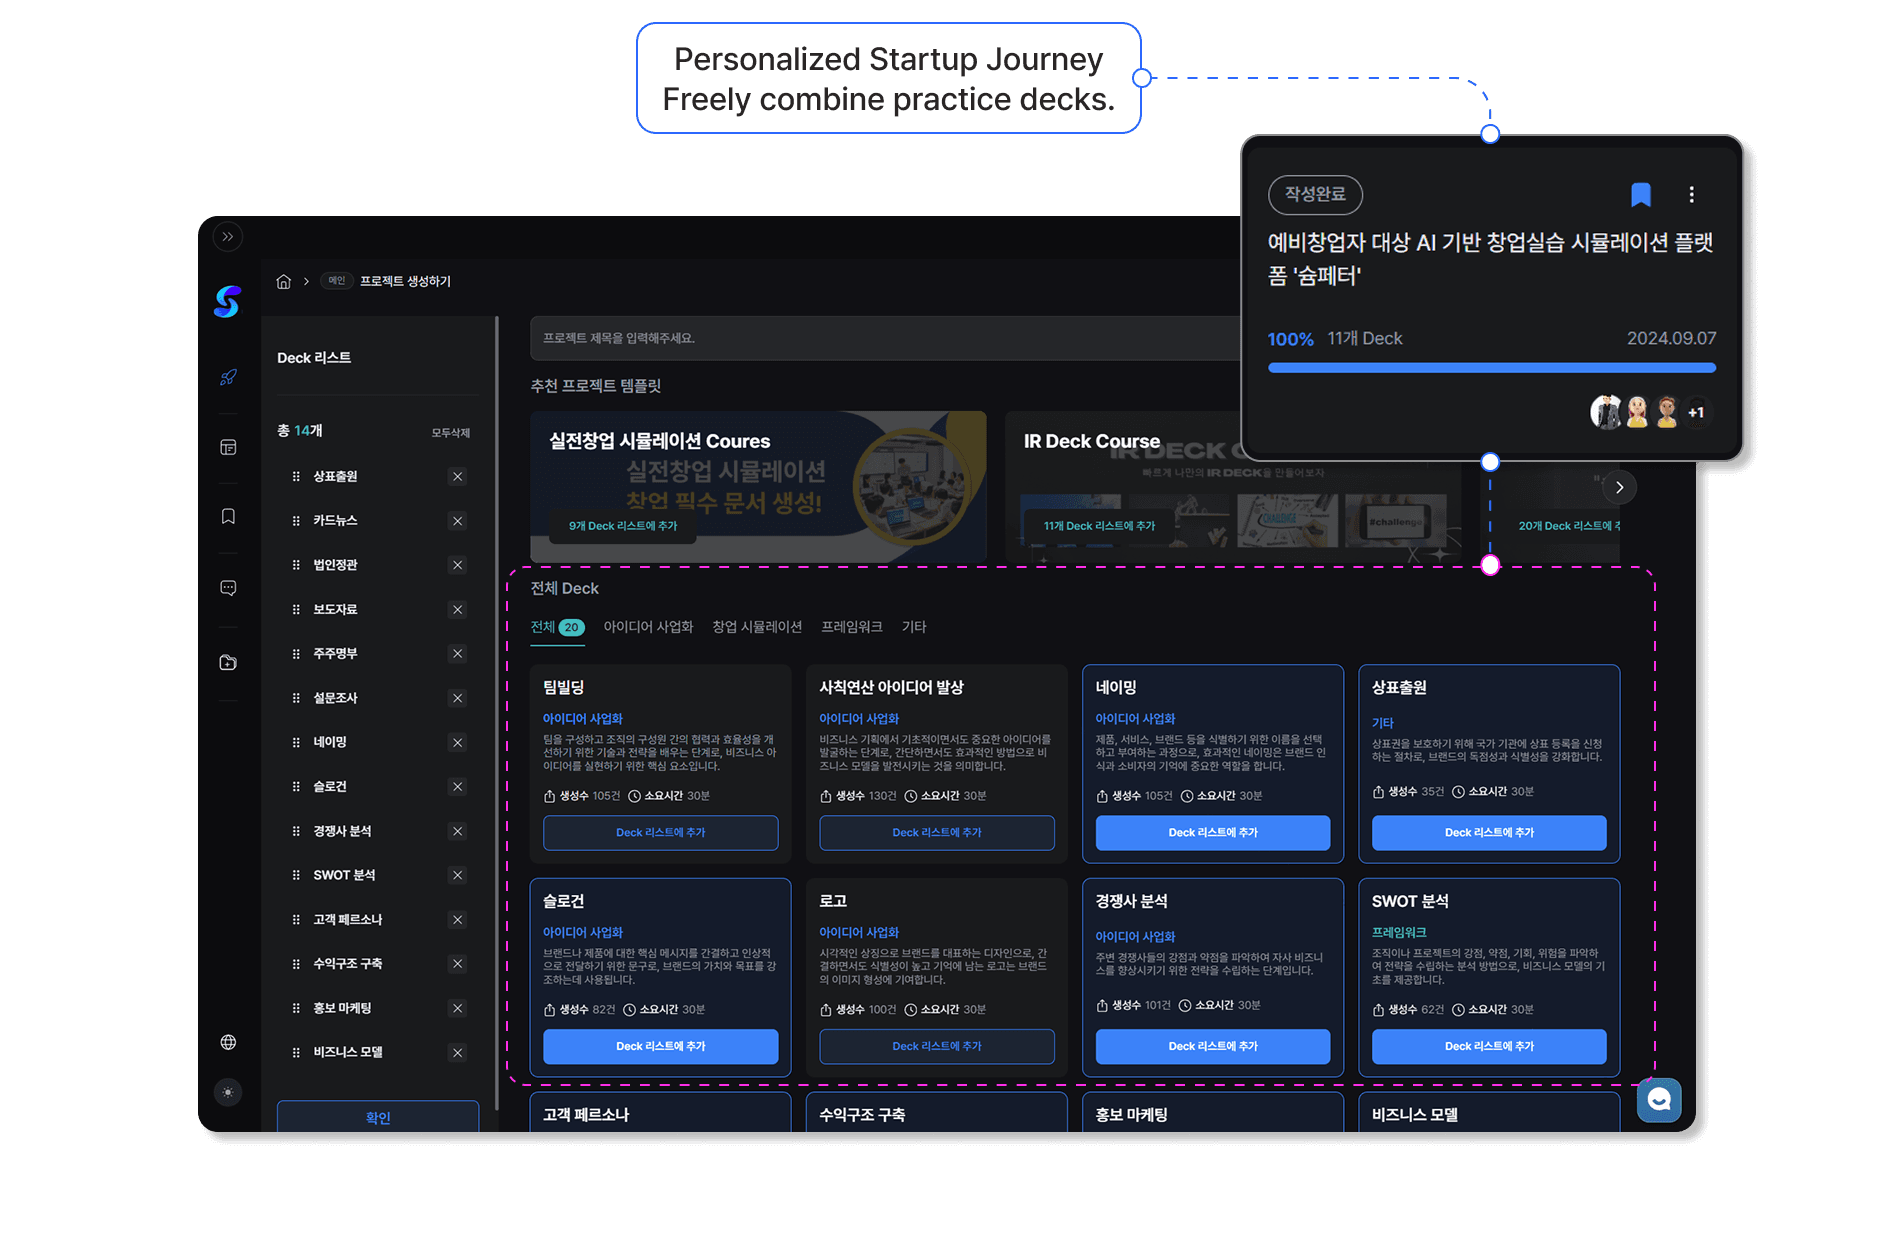Remove SWOT 분석 from Deck list
The image size is (1892, 1238).
(x=457, y=875)
